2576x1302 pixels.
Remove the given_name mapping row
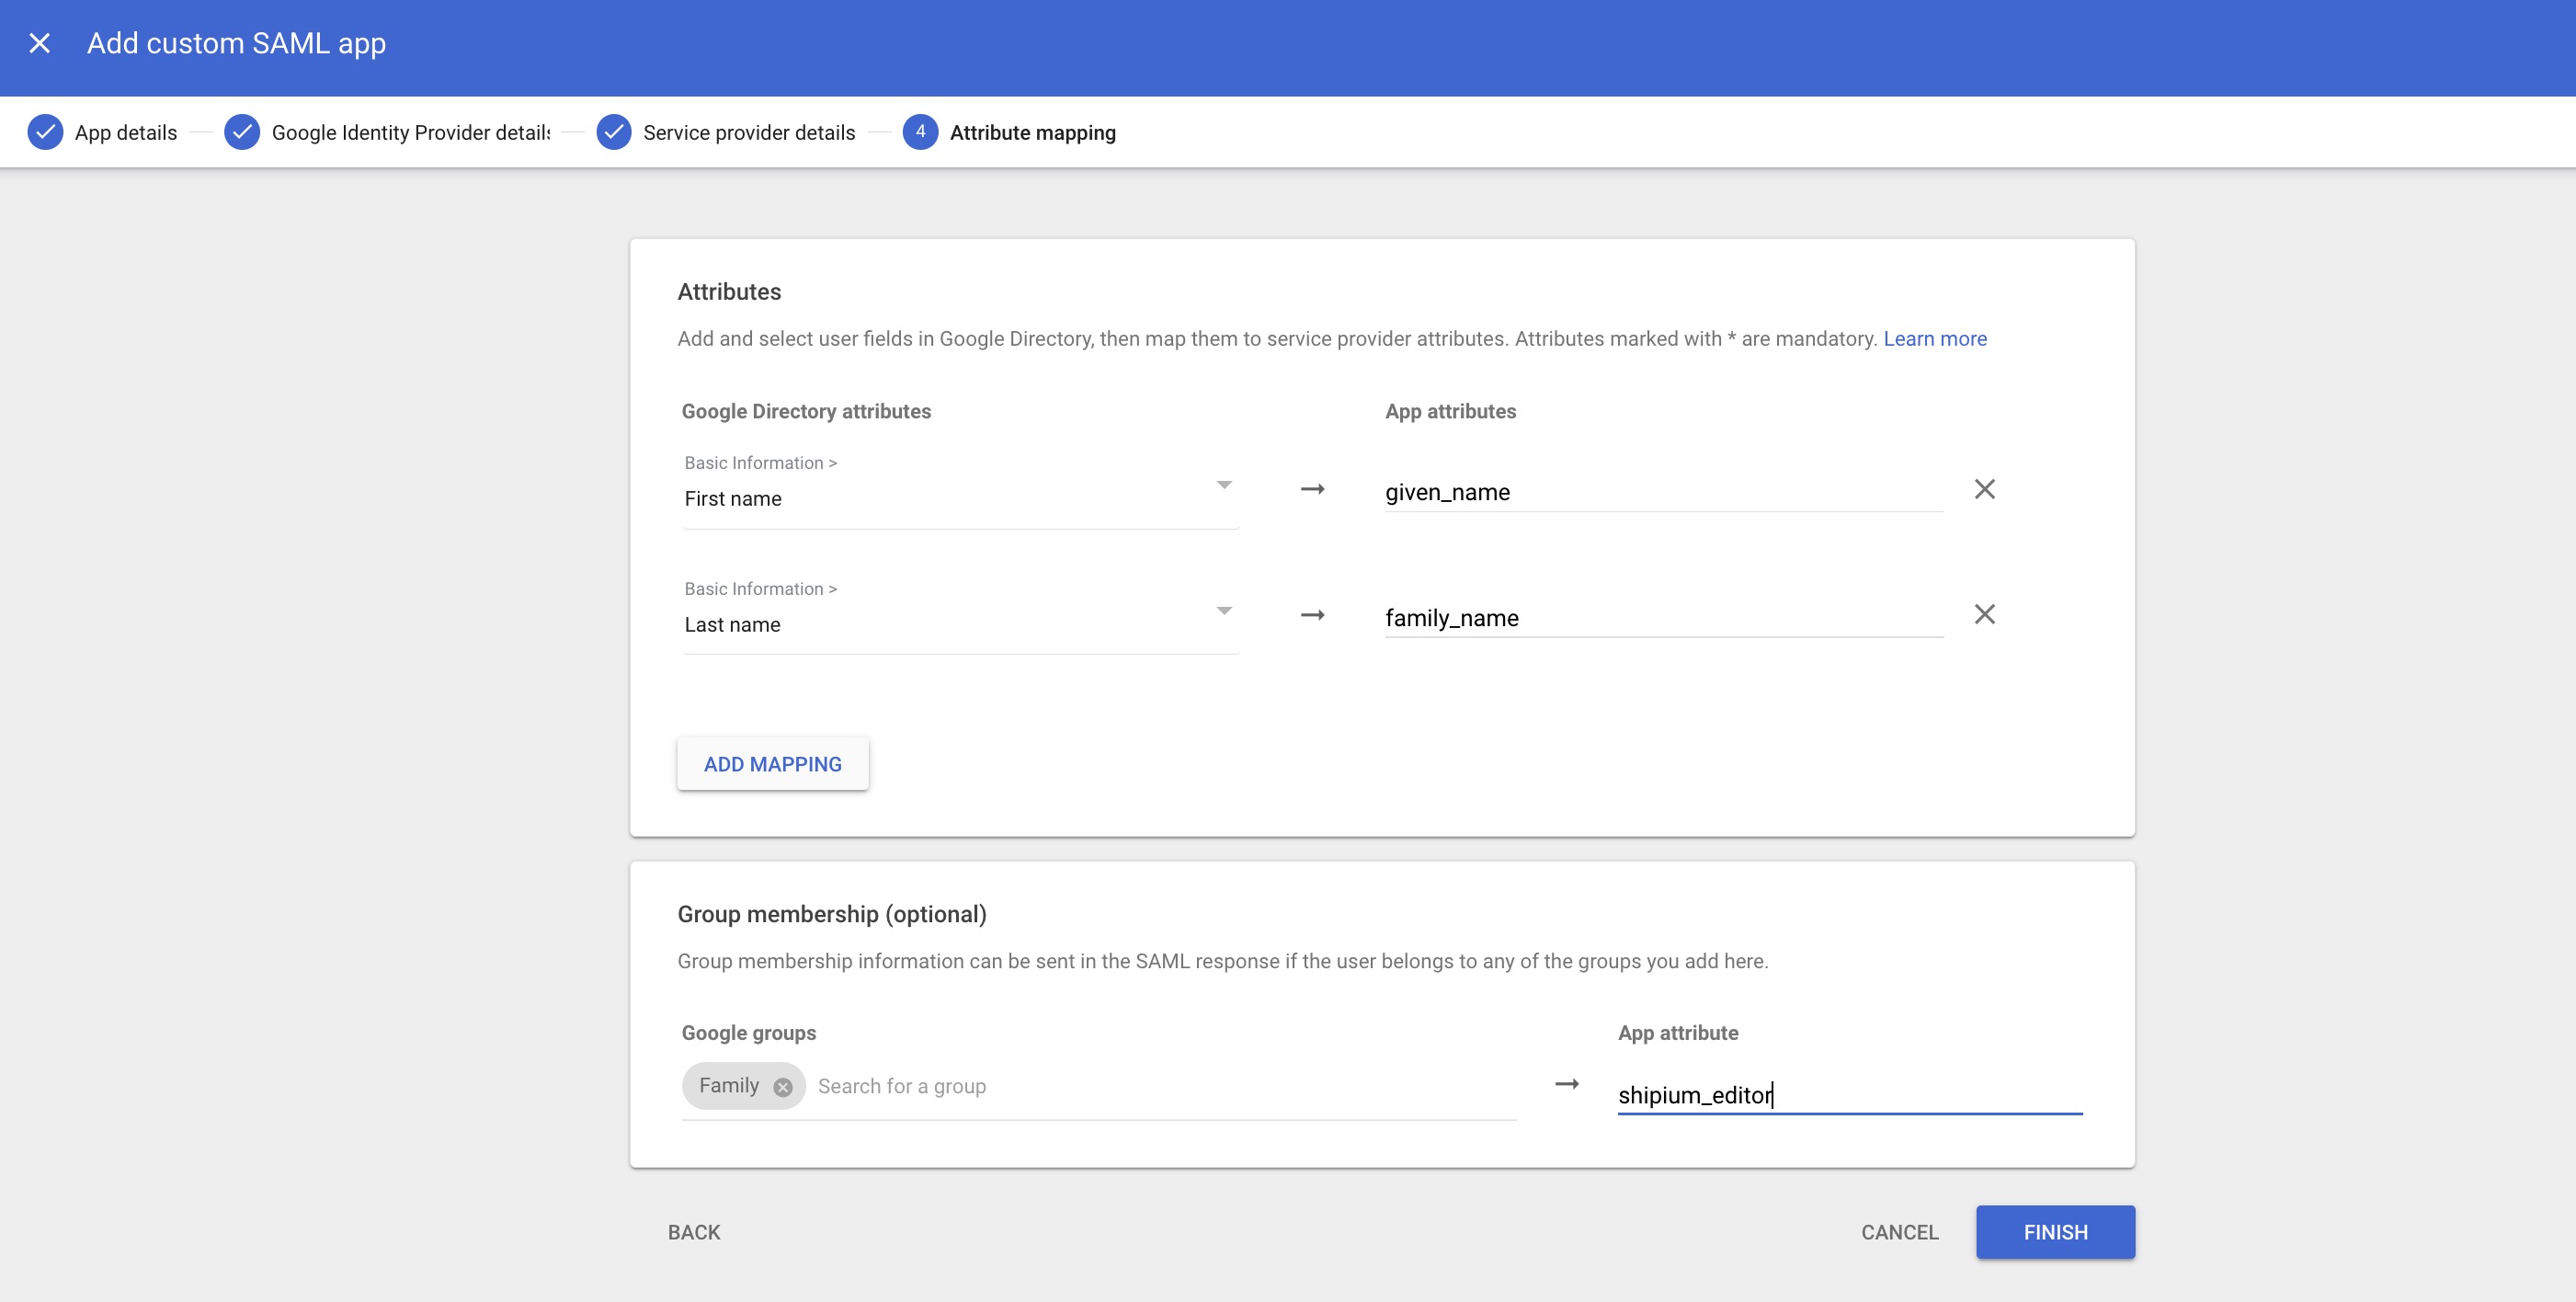(1984, 489)
